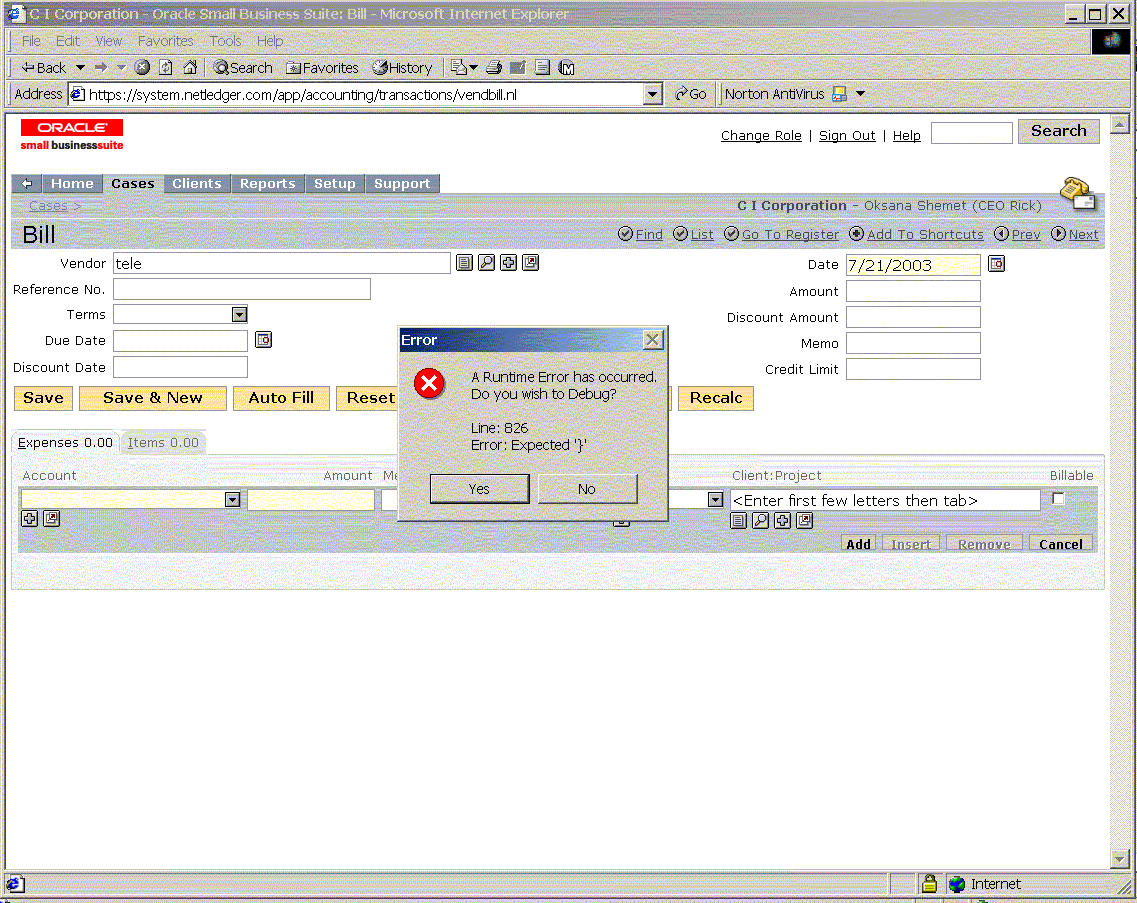Open the Due Date calendar picker
The width and height of the screenshot is (1137, 903).
(263, 339)
